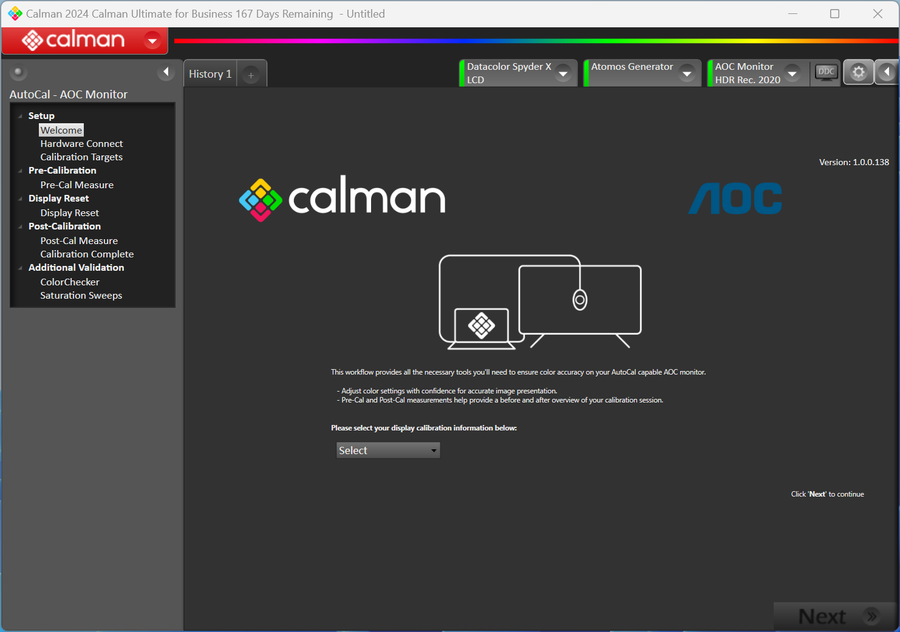Image resolution: width=900 pixels, height=632 pixels.
Task: Collapse the Setup tree section
Action: pos(21,116)
